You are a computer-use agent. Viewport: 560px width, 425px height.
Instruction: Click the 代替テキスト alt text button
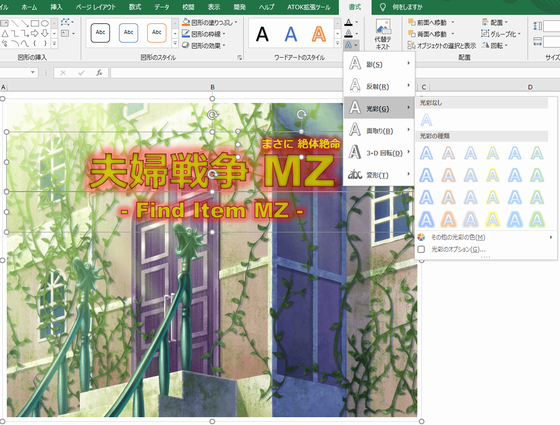tap(383, 34)
